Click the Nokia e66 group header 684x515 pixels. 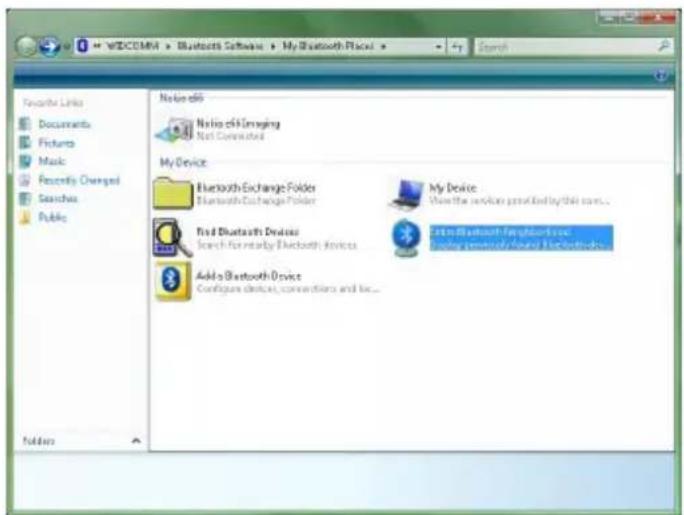click(181, 98)
